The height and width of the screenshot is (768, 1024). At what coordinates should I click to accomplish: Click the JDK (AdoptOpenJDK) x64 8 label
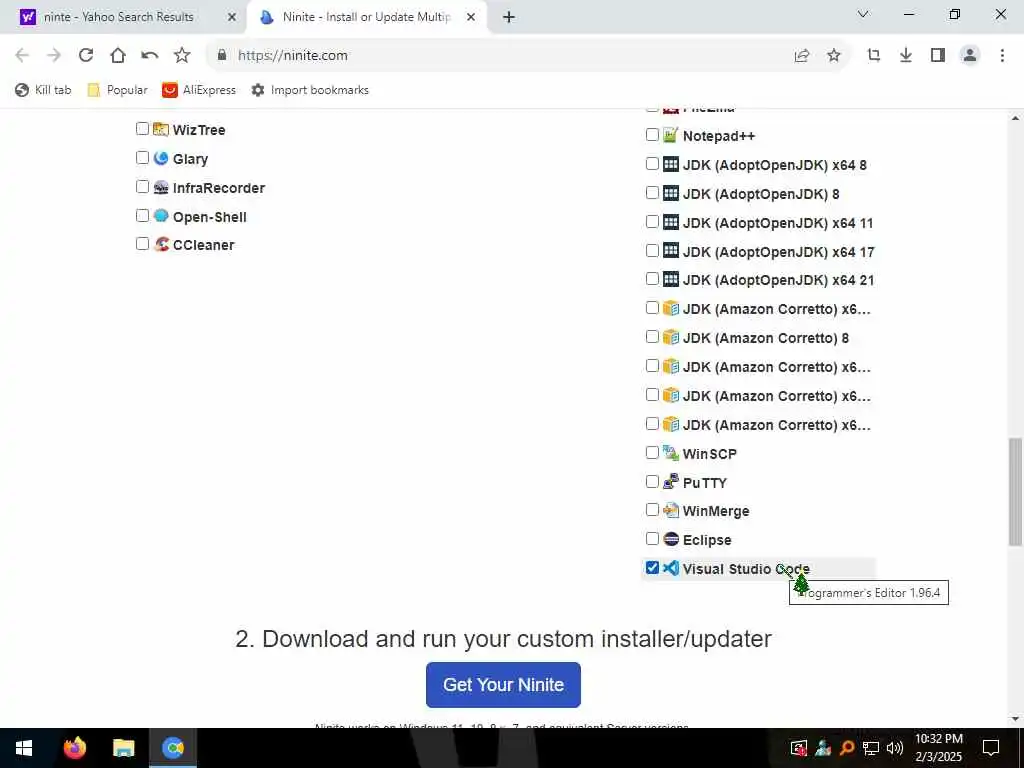(775, 165)
